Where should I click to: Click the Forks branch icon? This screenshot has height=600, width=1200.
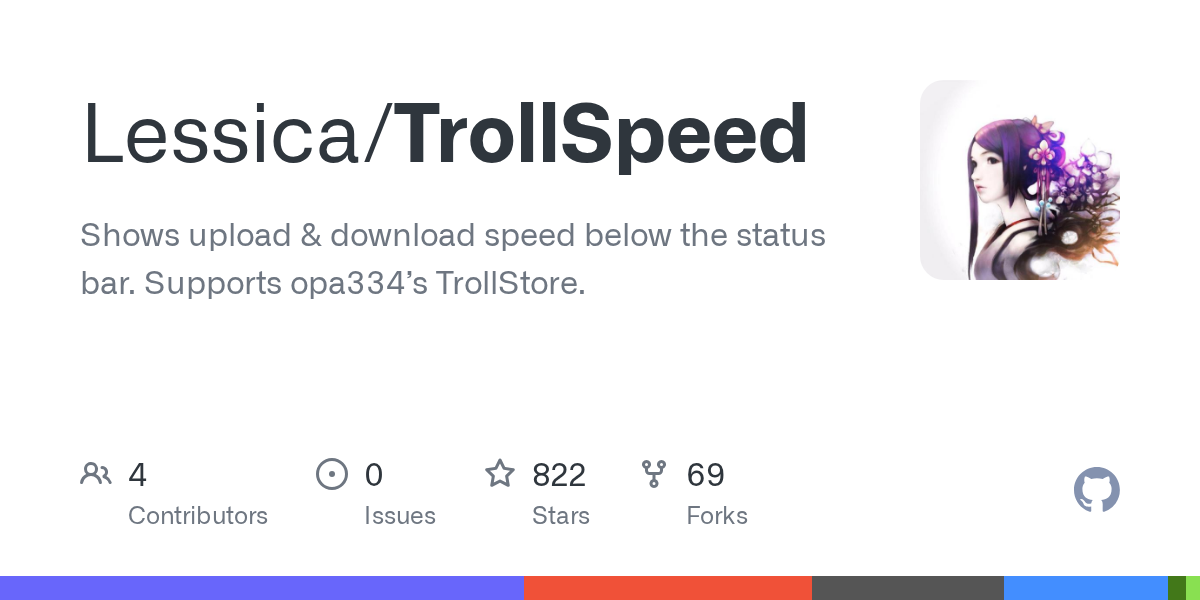coord(654,474)
